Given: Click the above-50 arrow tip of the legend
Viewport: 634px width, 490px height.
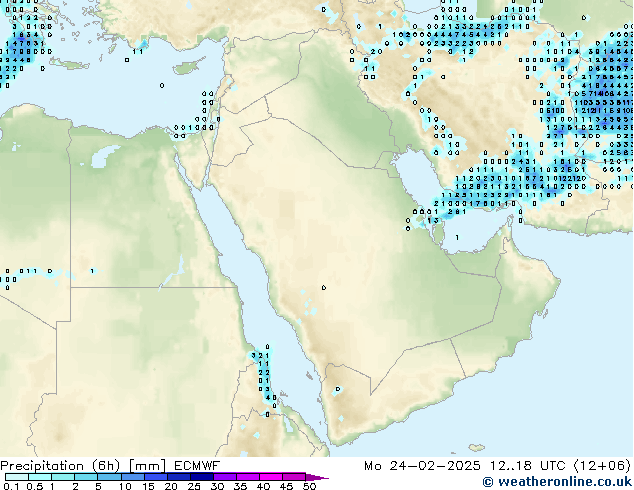Looking at the screenshot, I should click(317, 477).
